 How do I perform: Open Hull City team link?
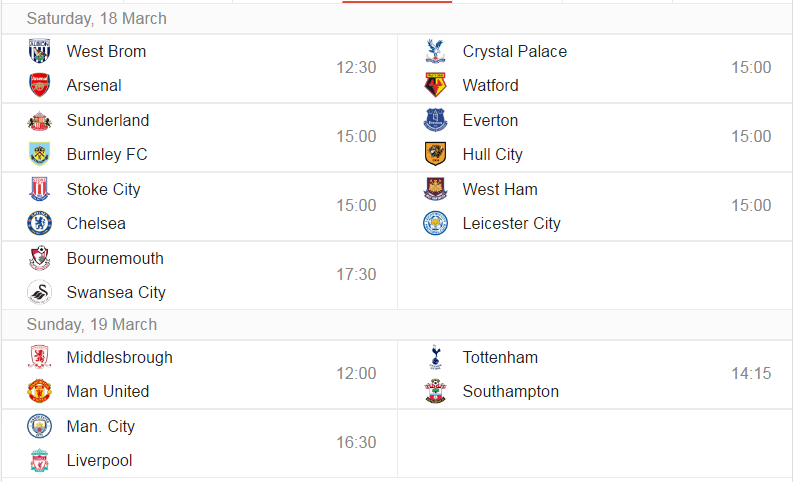(492, 154)
